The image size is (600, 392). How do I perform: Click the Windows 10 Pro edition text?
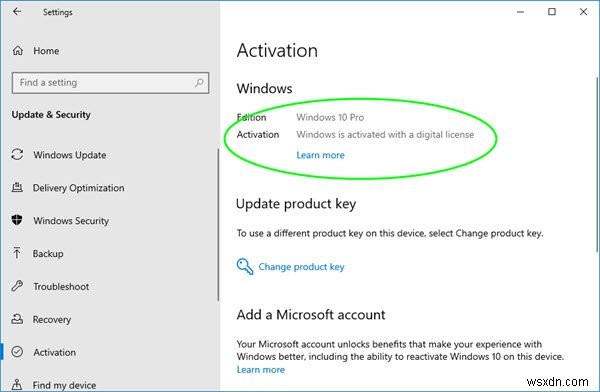coord(330,117)
